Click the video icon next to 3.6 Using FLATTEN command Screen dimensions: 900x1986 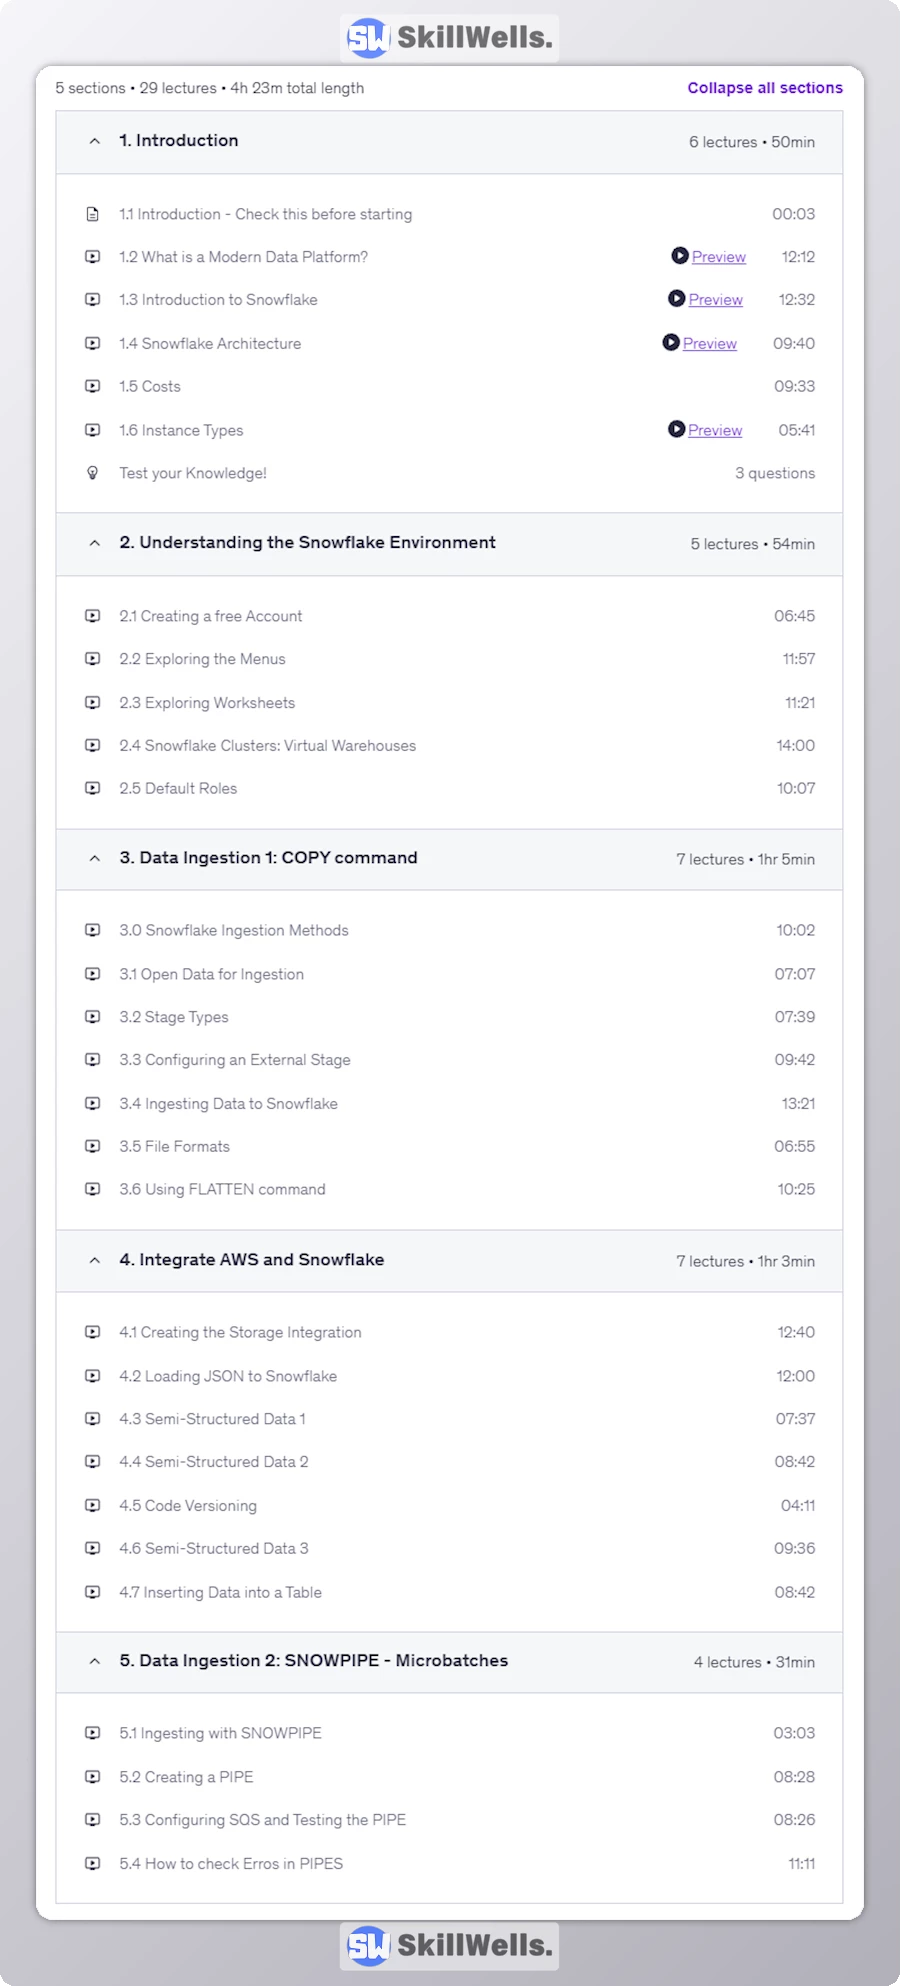coord(92,1189)
